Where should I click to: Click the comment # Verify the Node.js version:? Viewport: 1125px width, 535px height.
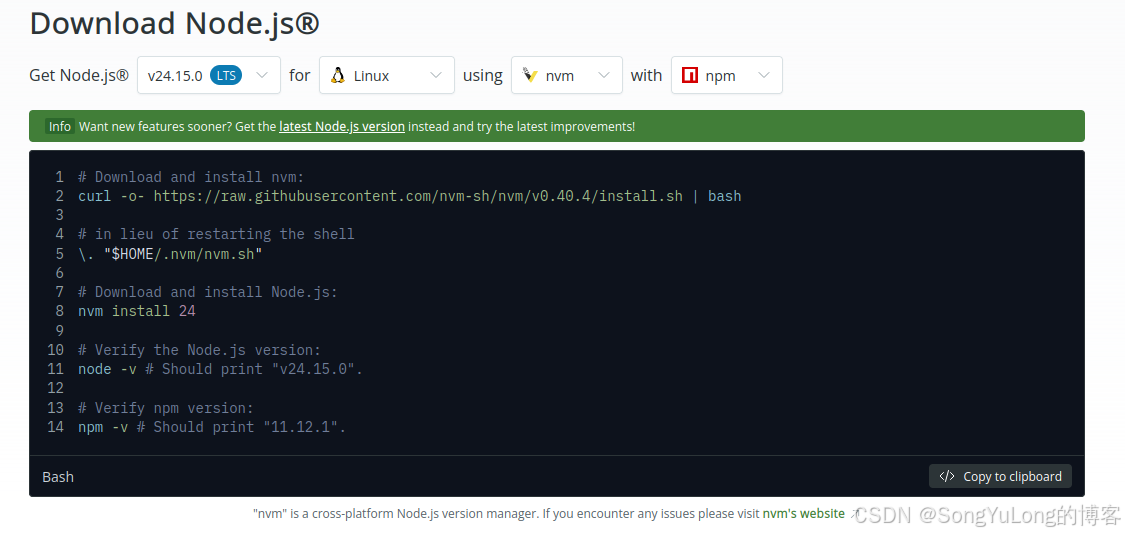coord(199,350)
